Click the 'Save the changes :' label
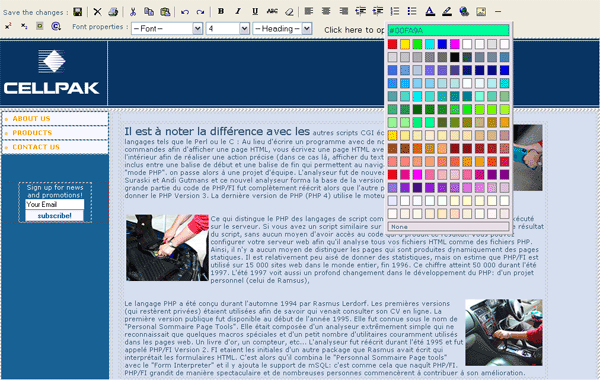The image size is (600, 380). coord(36,12)
